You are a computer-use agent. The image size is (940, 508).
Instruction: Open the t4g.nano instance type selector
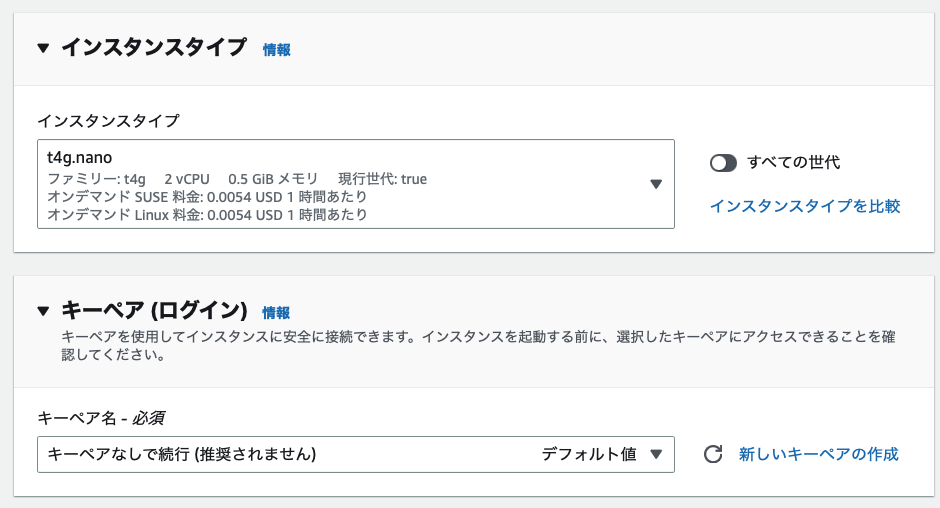340,184
